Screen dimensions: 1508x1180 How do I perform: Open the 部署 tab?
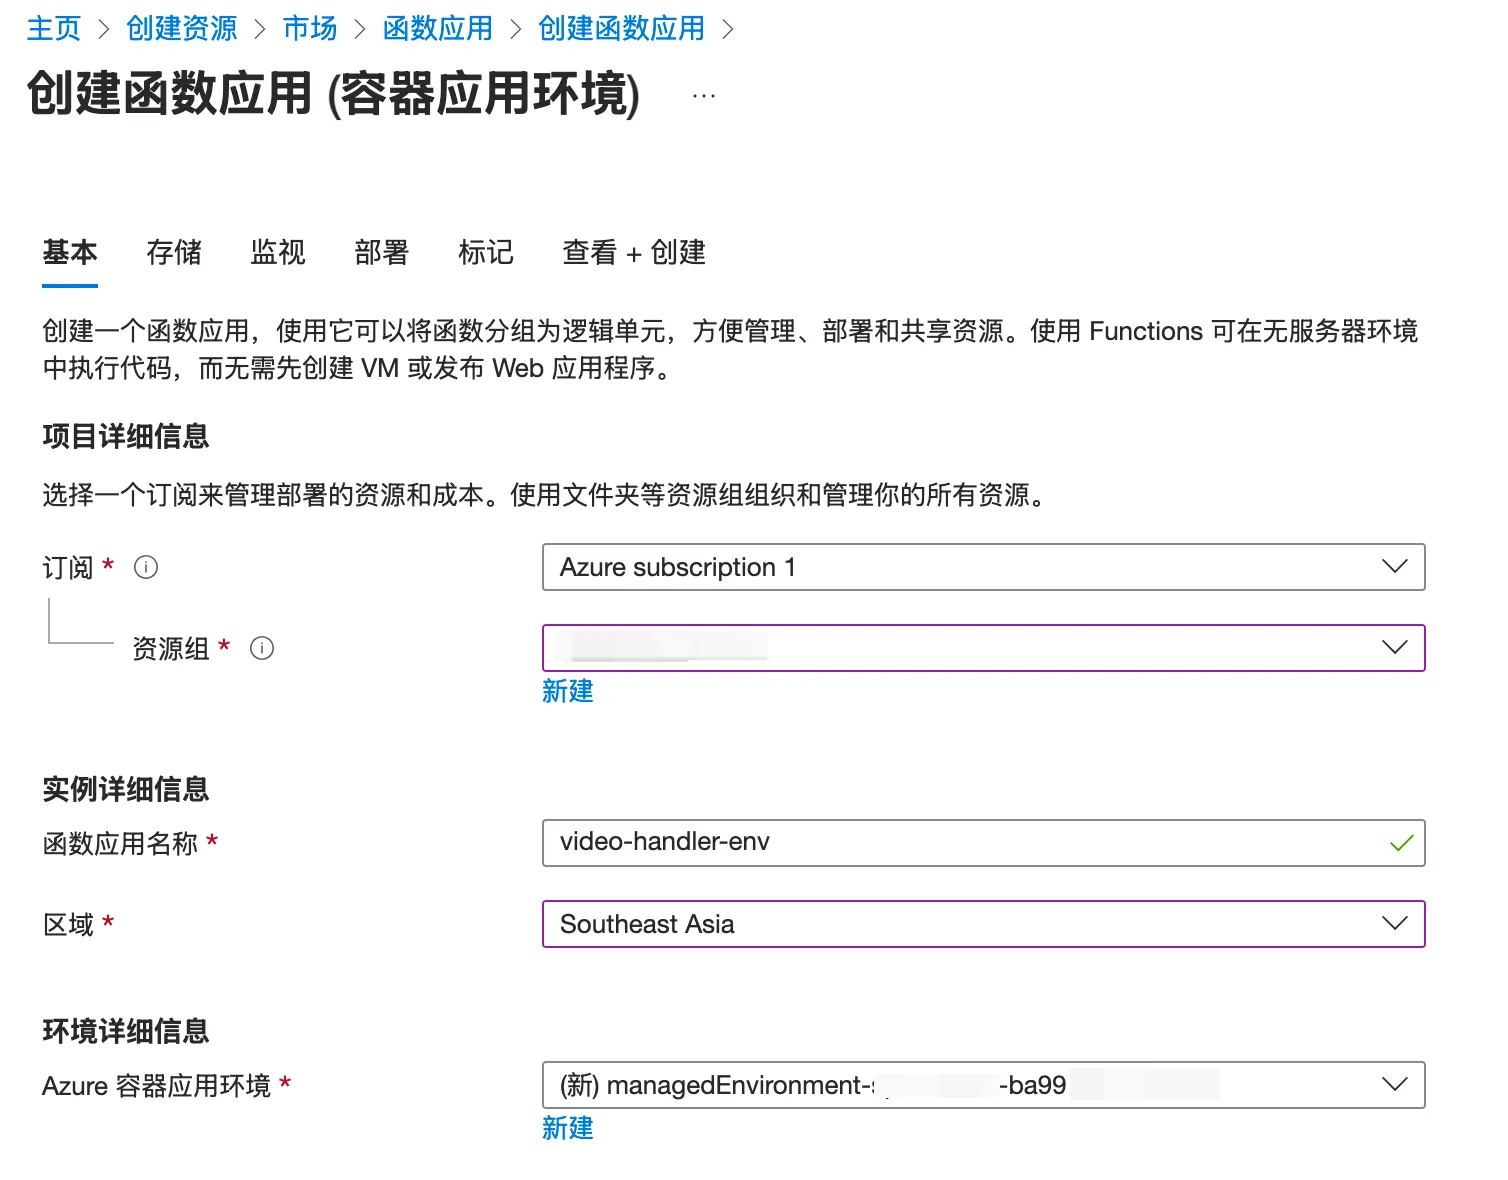[x=382, y=252]
